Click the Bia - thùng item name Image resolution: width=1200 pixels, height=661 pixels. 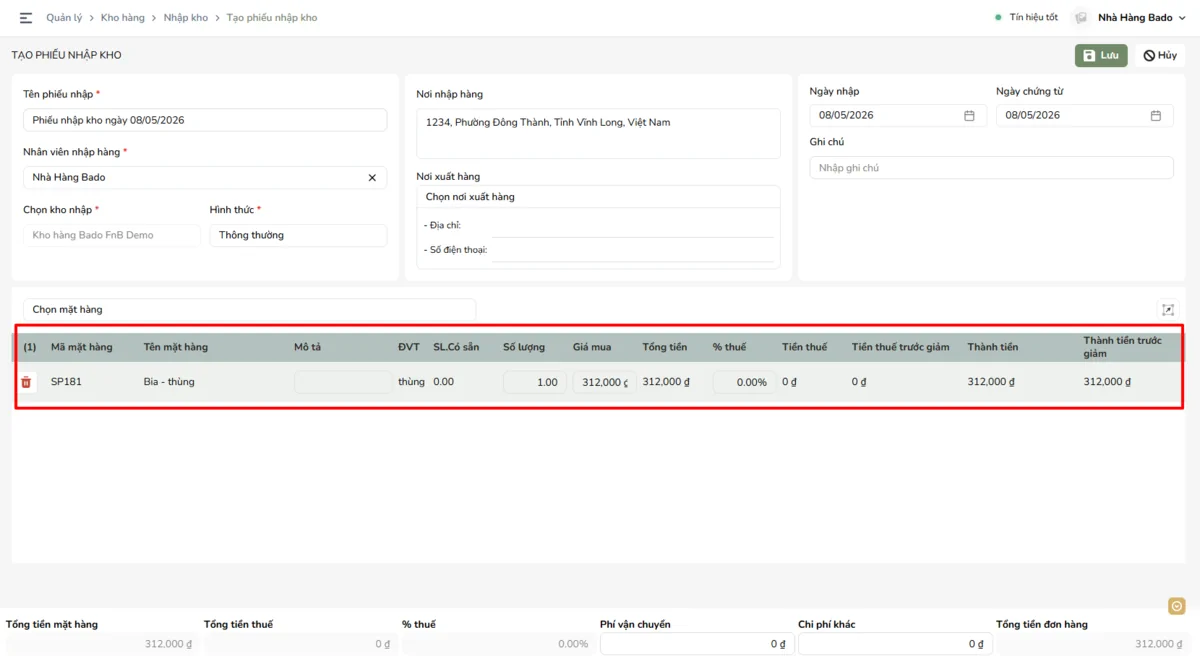click(169, 382)
